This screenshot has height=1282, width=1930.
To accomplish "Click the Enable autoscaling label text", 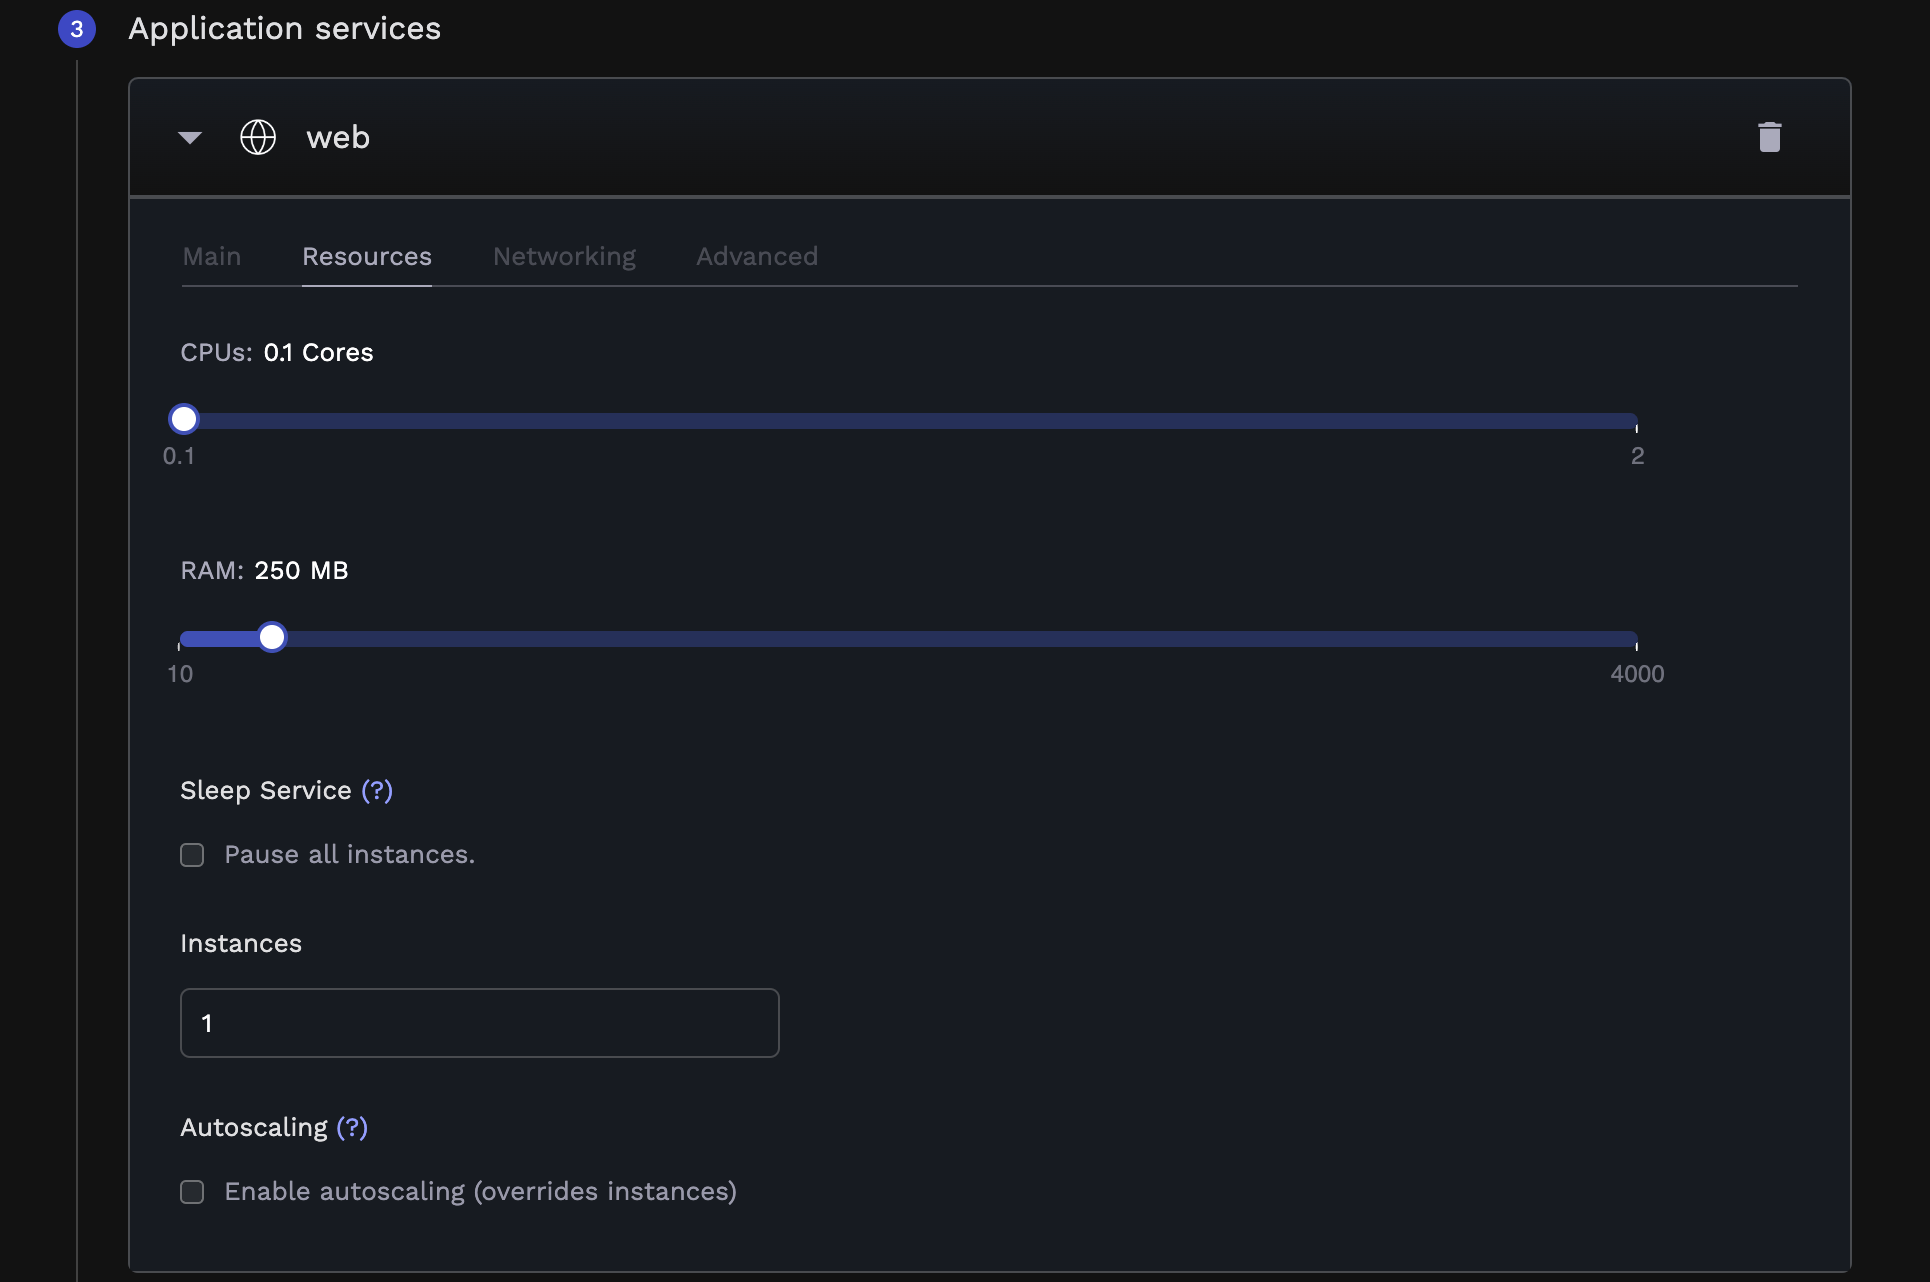I will [x=480, y=1192].
